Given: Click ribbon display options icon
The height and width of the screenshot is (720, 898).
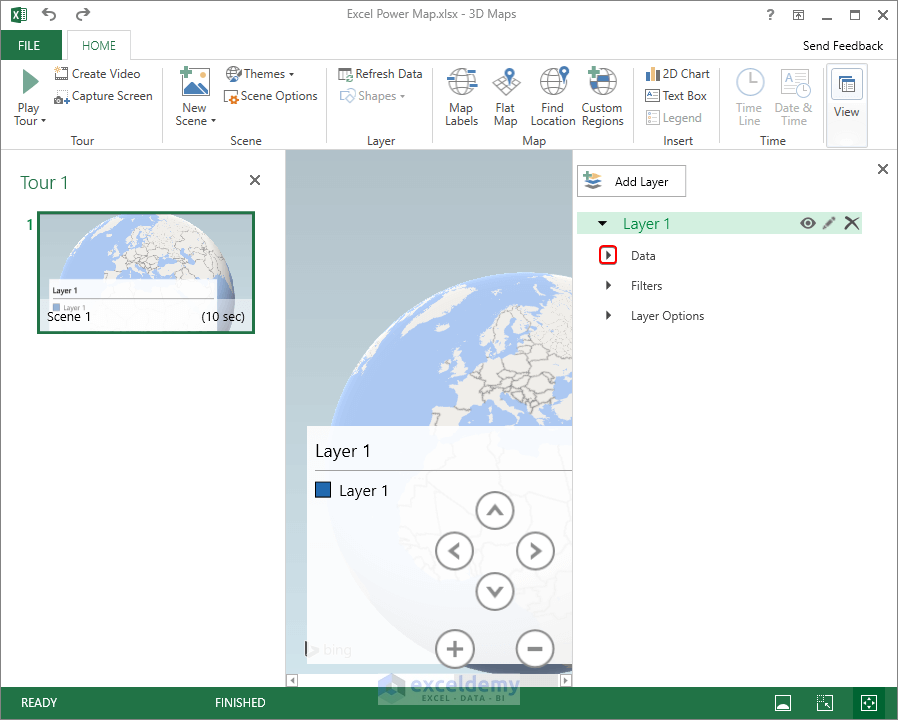Looking at the screenshot, I should (x=798, y=15).
